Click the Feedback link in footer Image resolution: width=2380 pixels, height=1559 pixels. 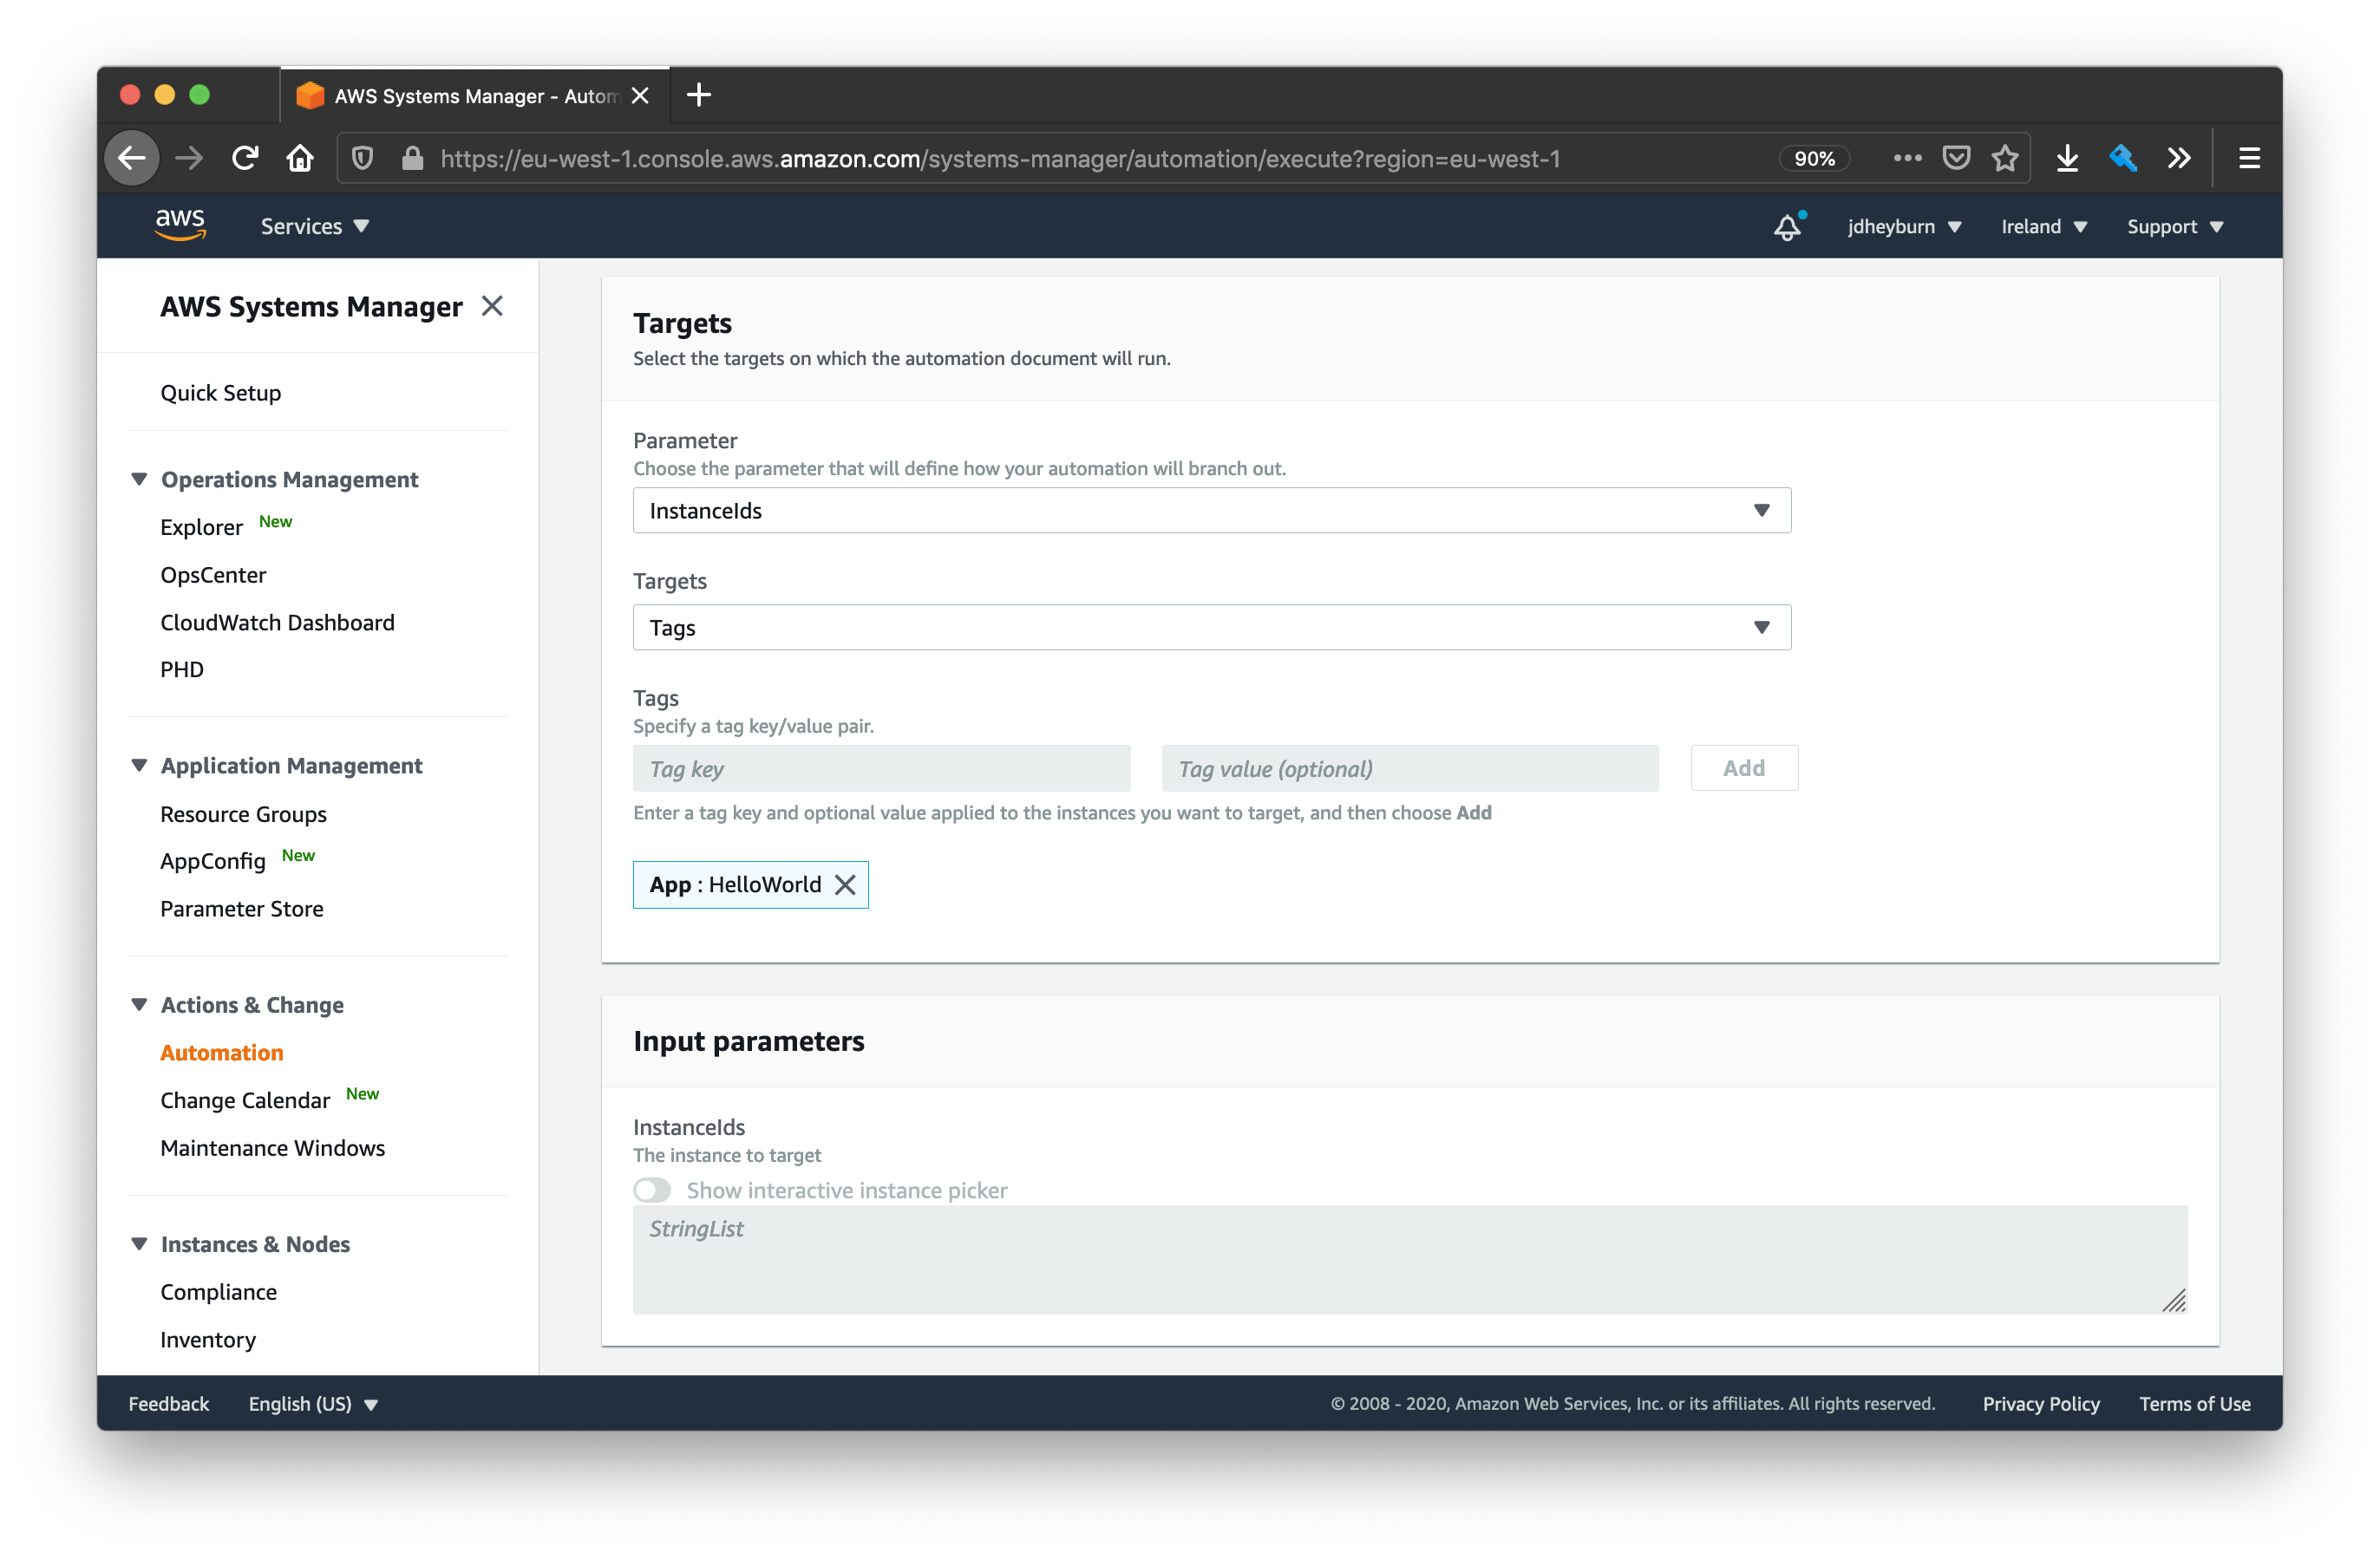click(169, 1403)
